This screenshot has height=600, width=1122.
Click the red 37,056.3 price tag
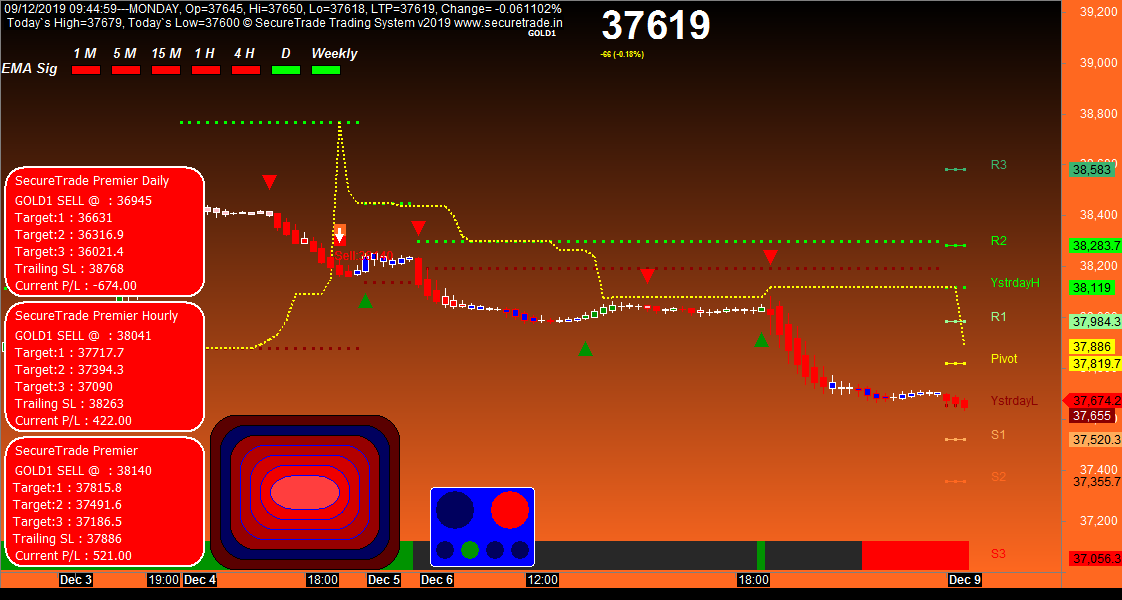click(x=1095, y=559)
